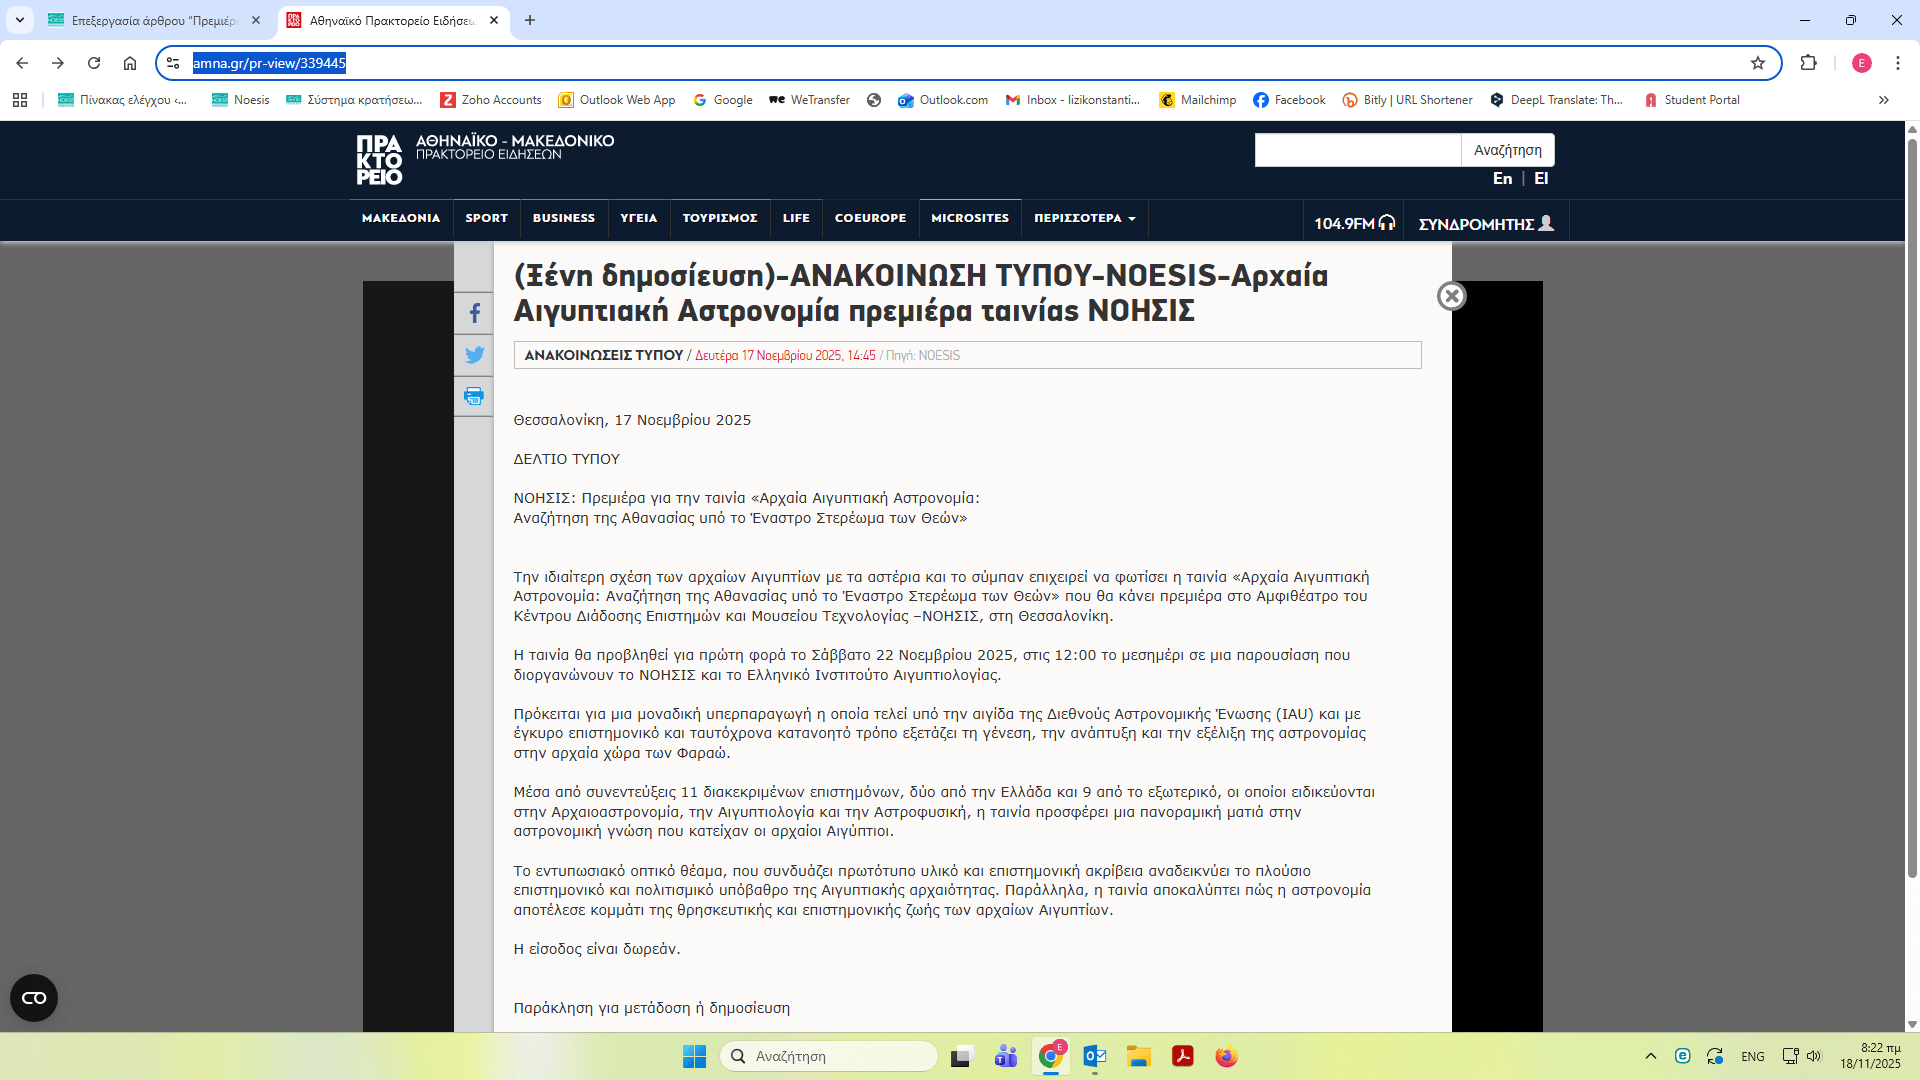Click the print article icon
1920x1080 pixels.
click(474, 396)
